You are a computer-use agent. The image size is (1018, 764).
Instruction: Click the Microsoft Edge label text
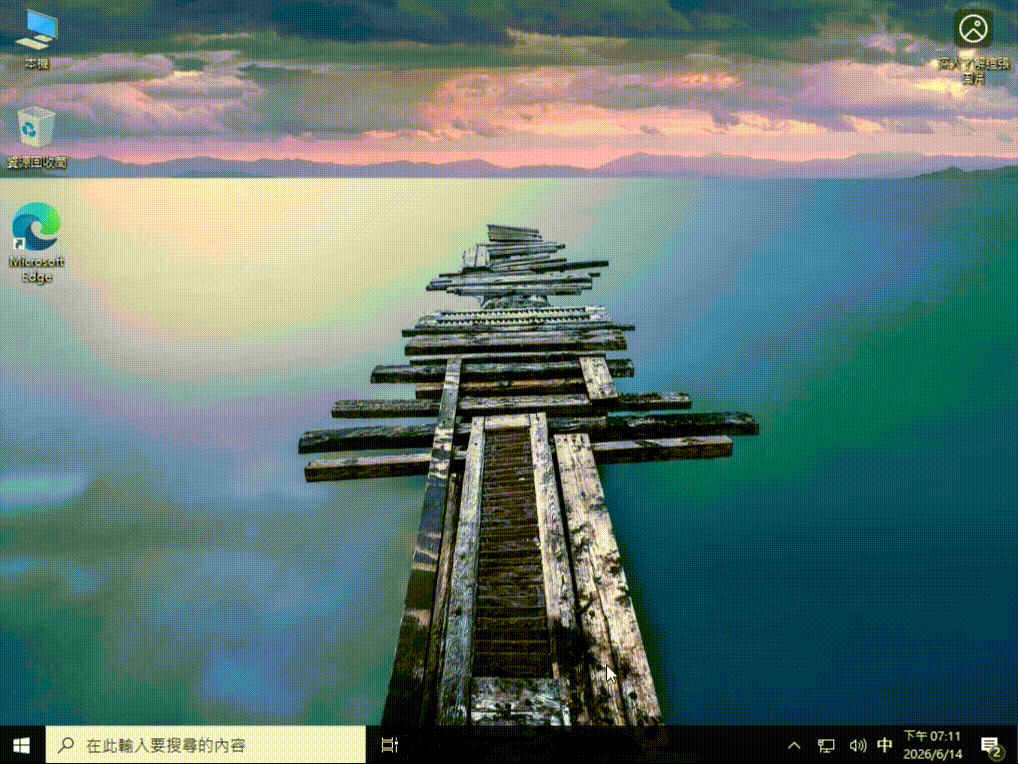click(36, 269)
